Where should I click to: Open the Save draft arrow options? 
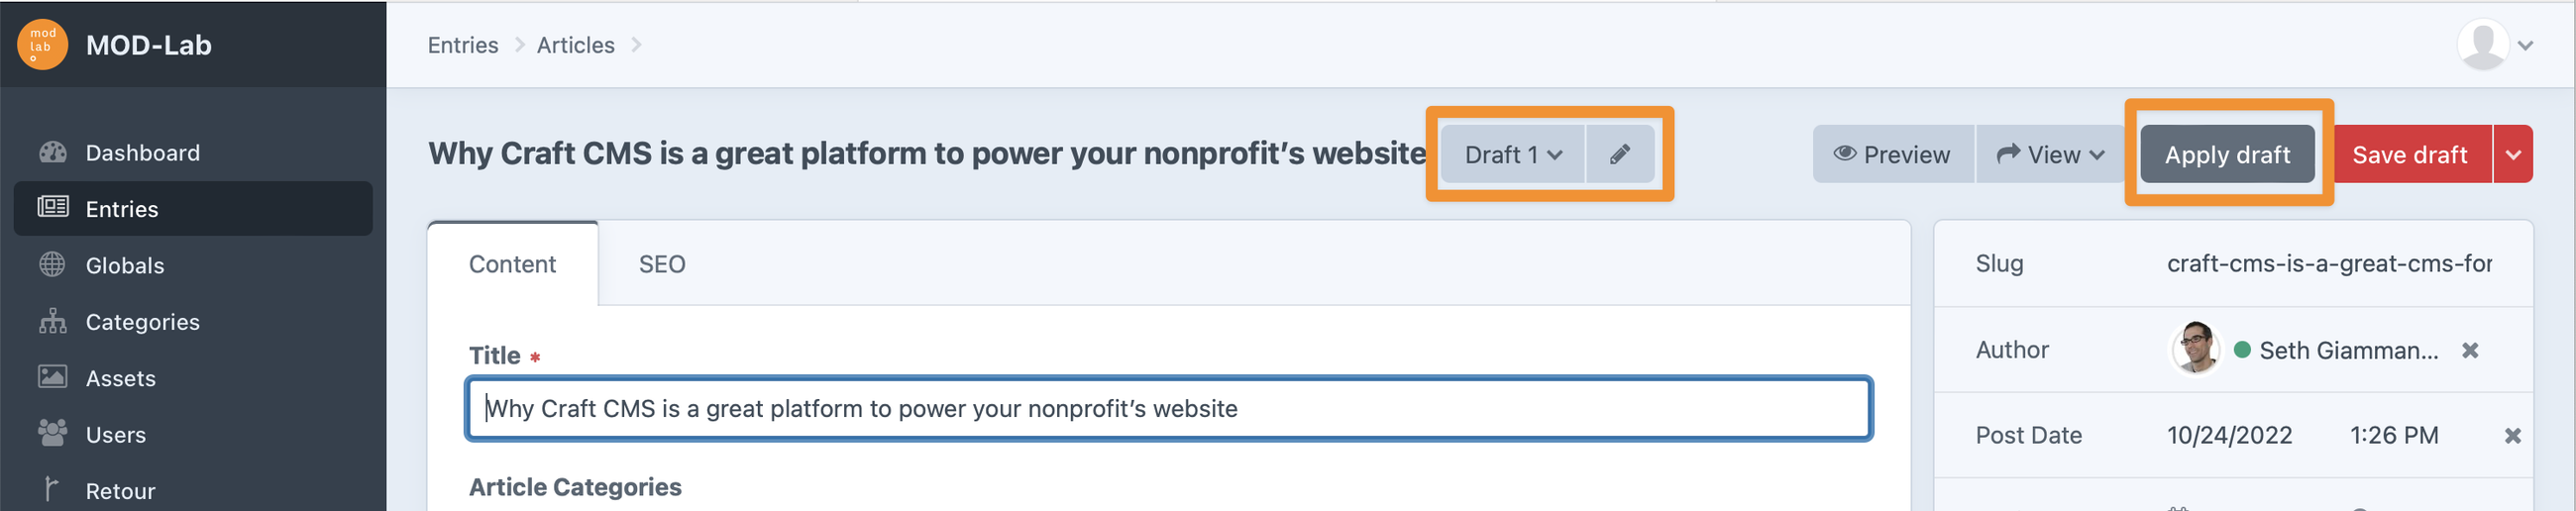[2513, 154]
